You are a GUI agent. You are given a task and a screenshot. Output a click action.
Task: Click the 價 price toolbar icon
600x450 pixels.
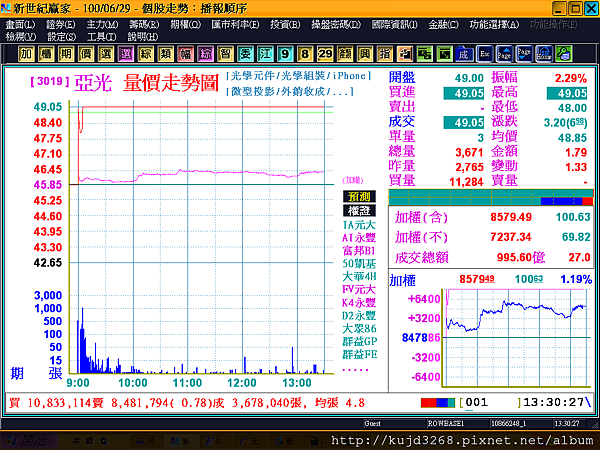86,54
